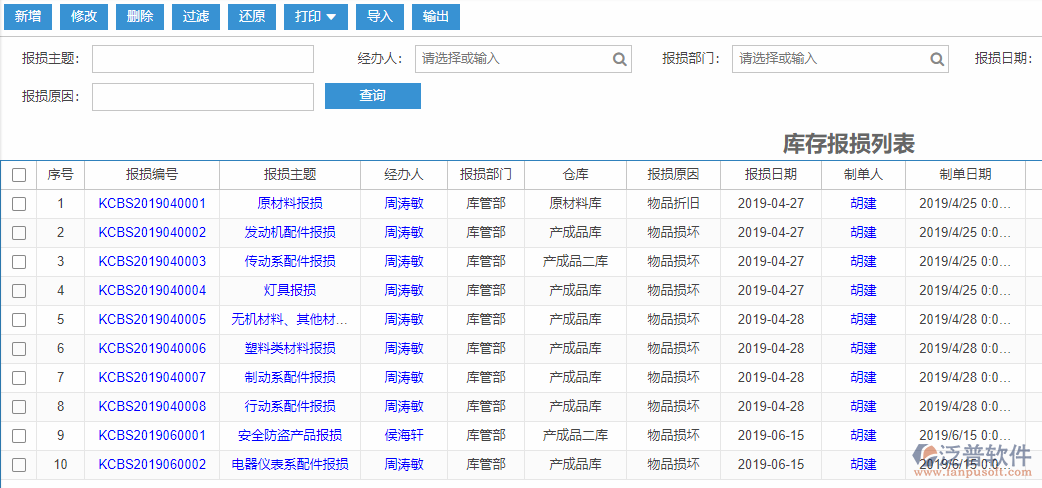Image resolution: width=1042 pixels, height=488 pixels.
Task: Open the 塑料类材料报损 subject link
Action: point(290,348)
